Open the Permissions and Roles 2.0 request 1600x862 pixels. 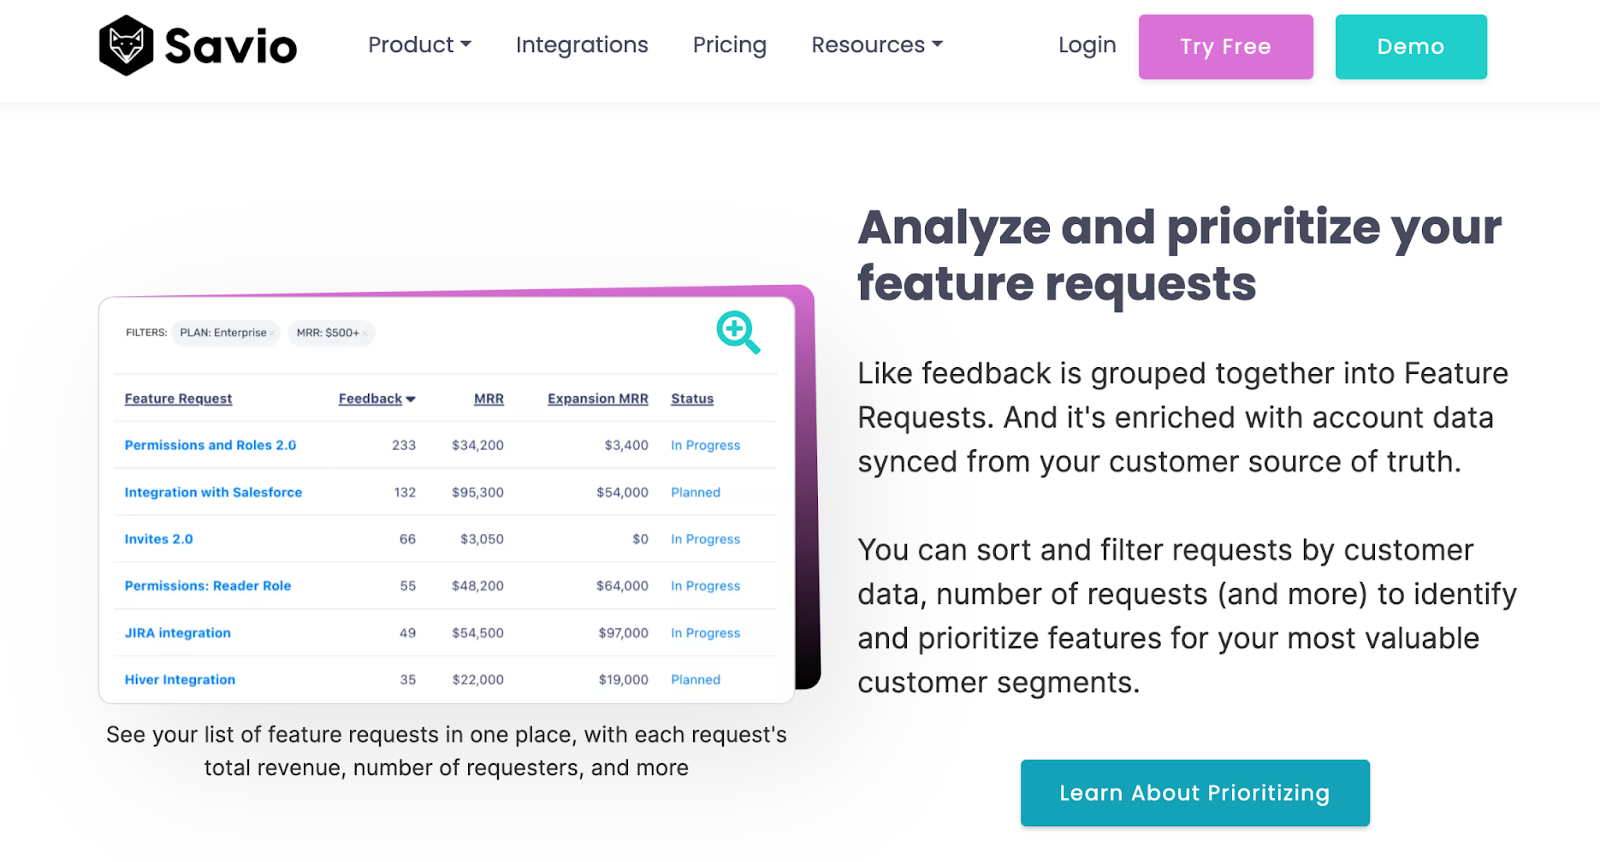(210, 445)
